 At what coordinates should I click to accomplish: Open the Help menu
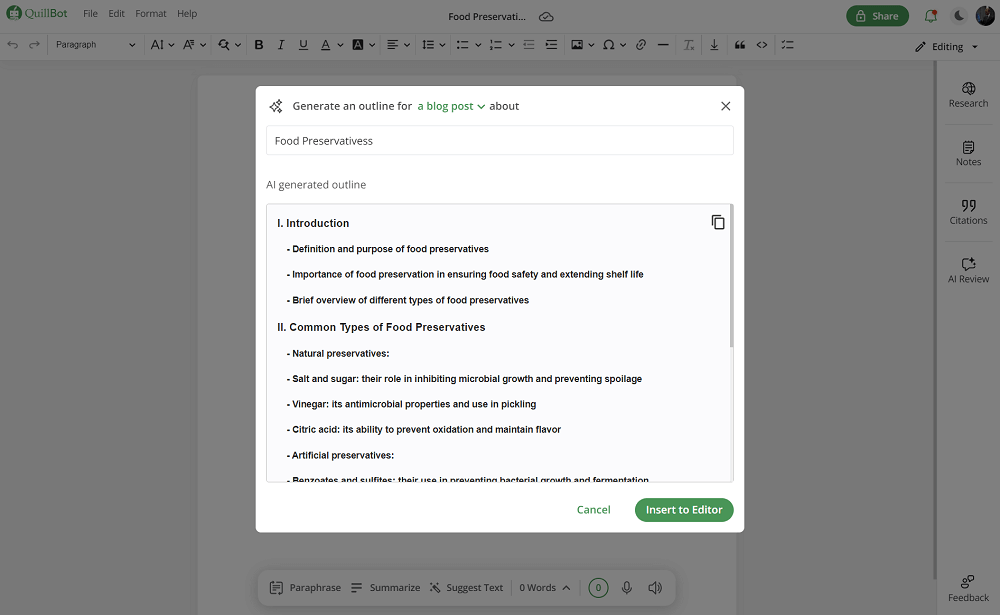pyautogui.click(x=187, y=13)
